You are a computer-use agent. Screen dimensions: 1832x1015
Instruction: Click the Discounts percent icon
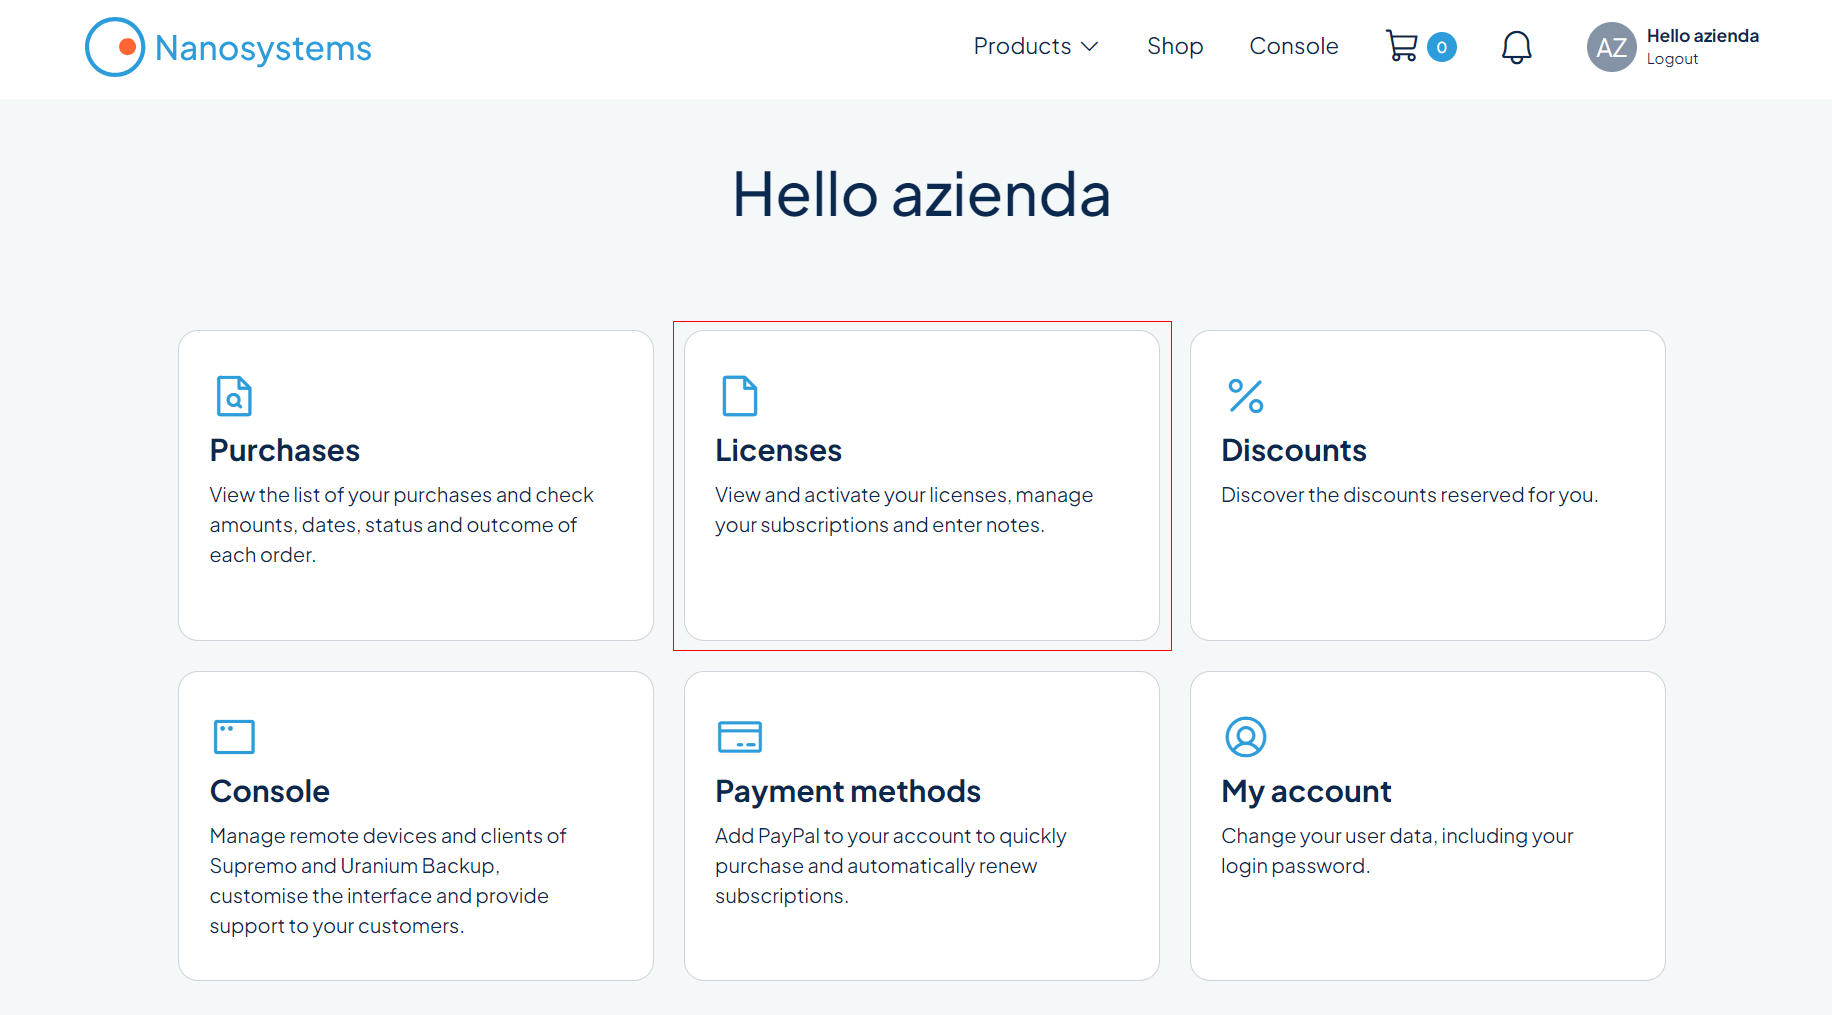[1246, 396]
